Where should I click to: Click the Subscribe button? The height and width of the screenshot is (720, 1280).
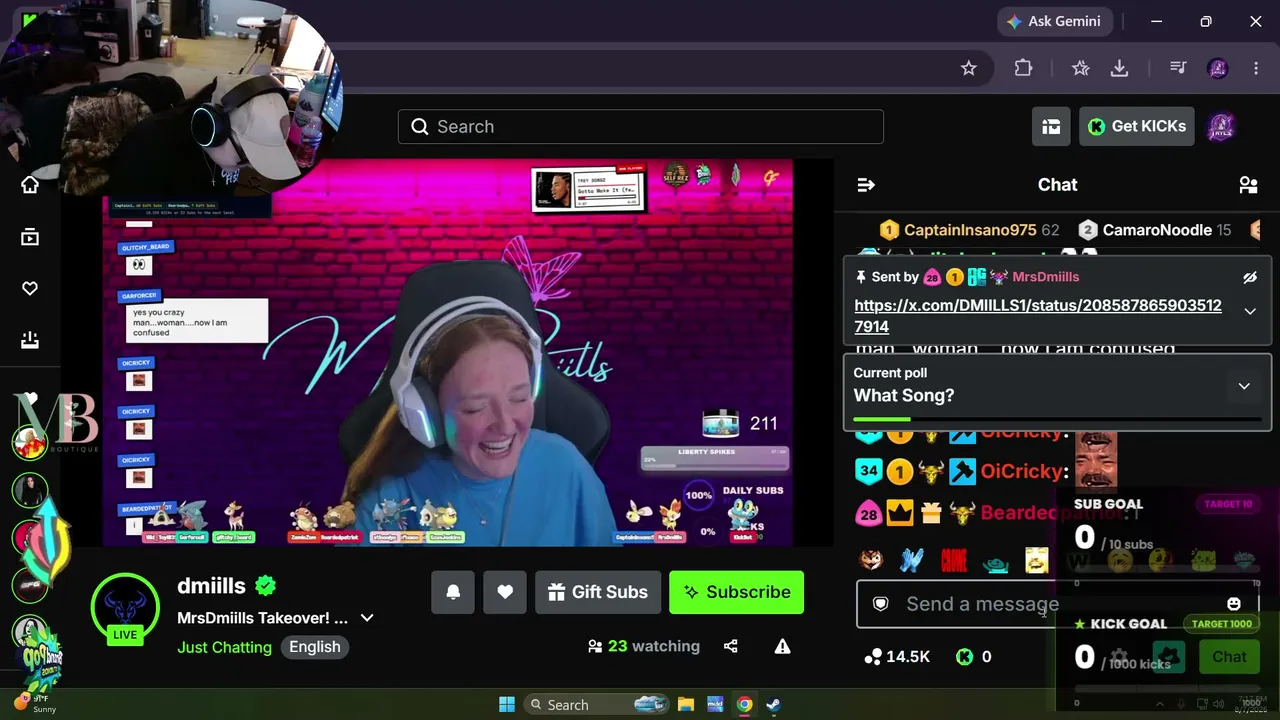[x=736, y=592]
